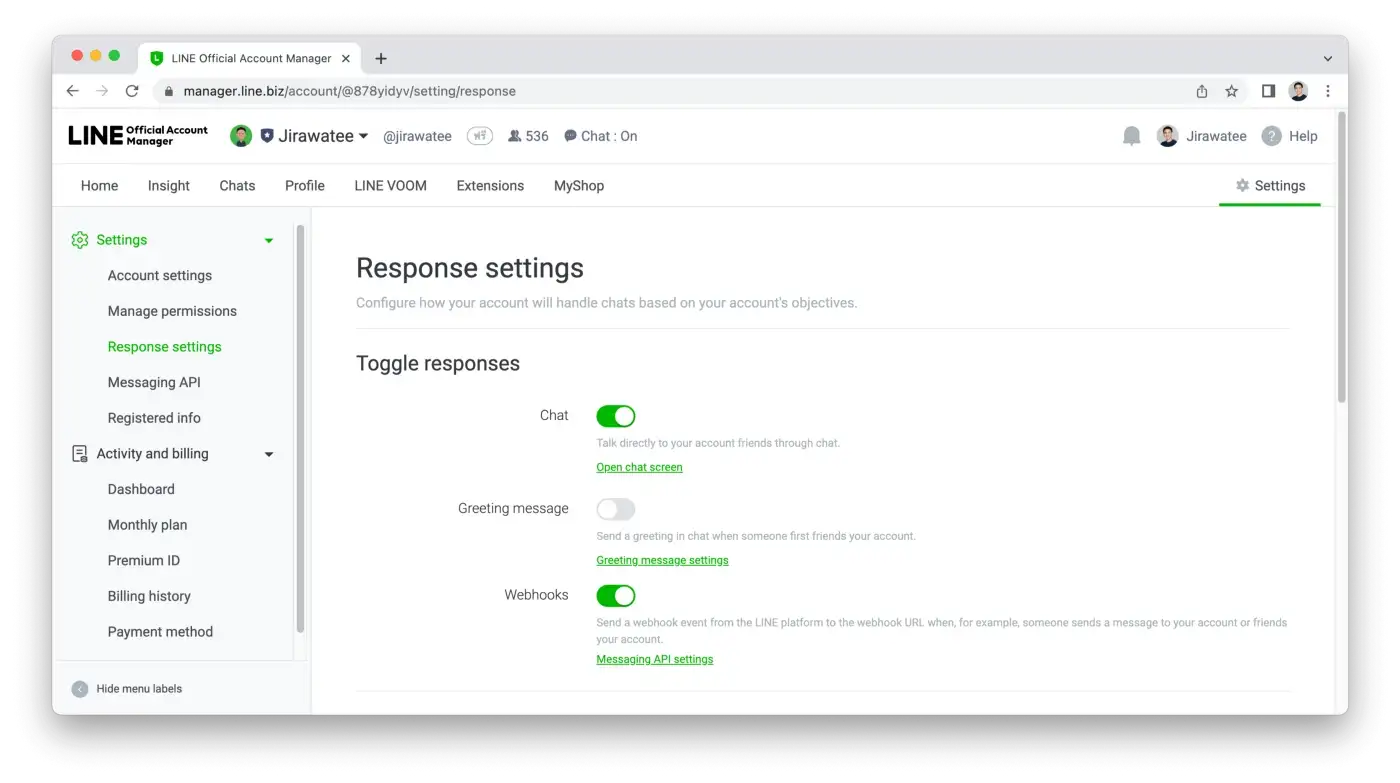The height and width of the screenshot is (783, 1400).
Task: Click the Jirawatee account avatar beside the account name
Action: coord(241,136)
